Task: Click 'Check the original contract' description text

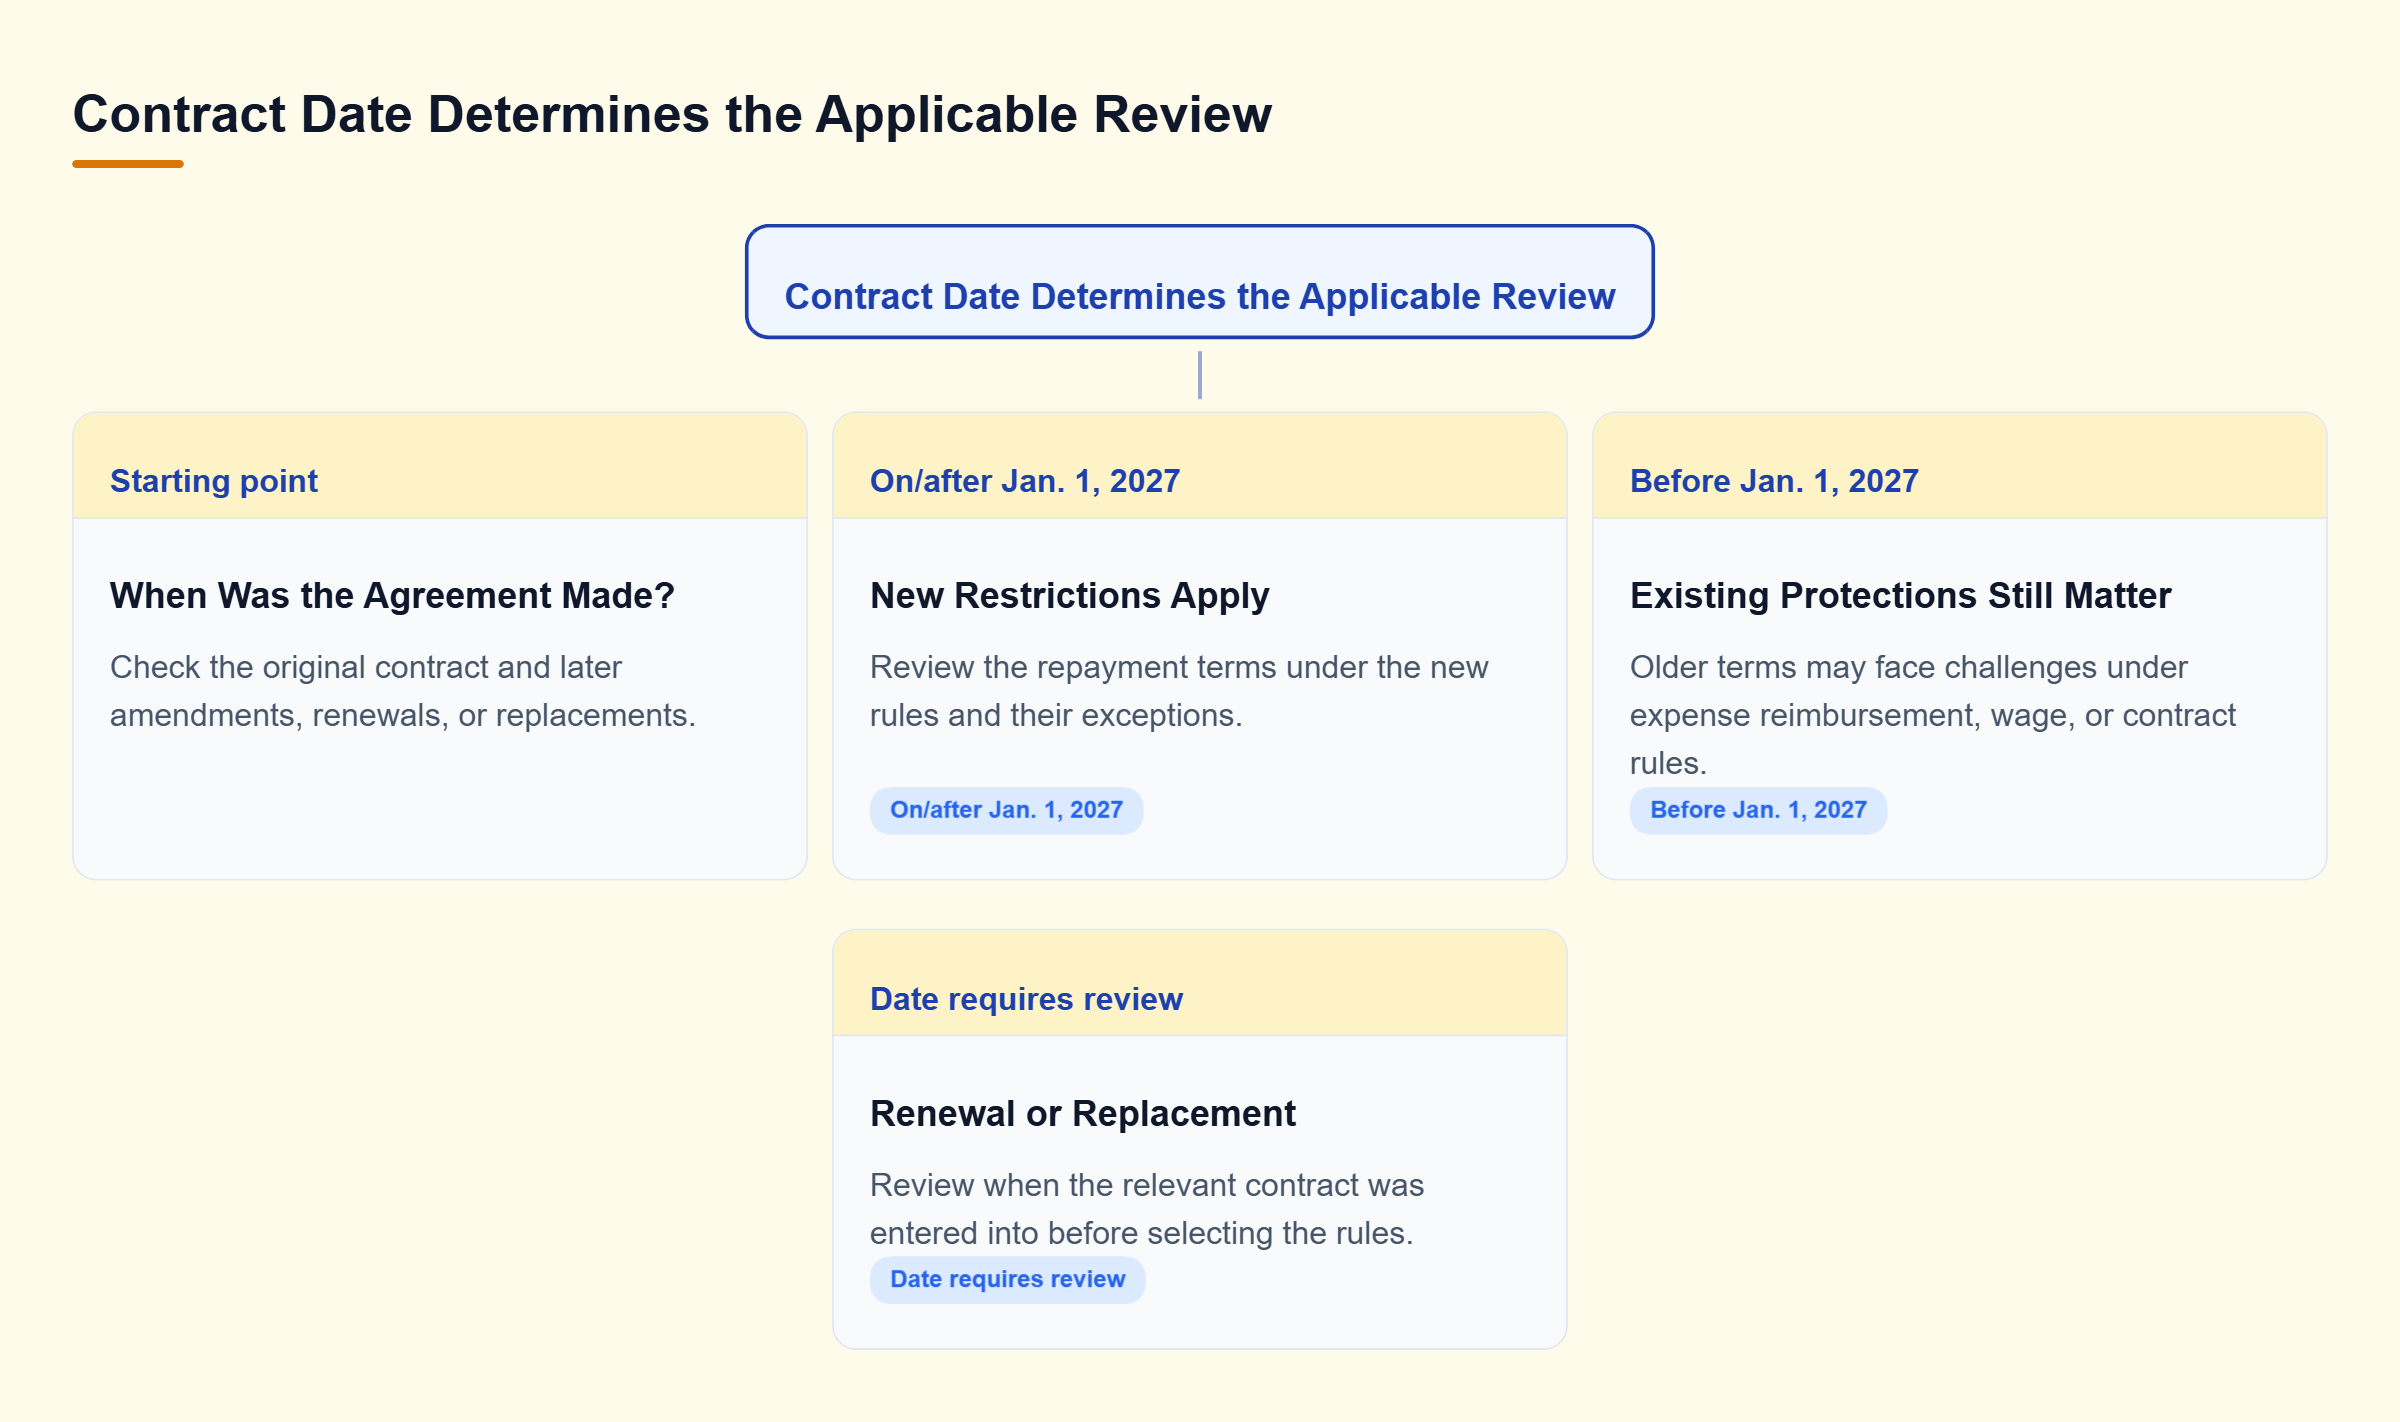Action: click(403, 691)
